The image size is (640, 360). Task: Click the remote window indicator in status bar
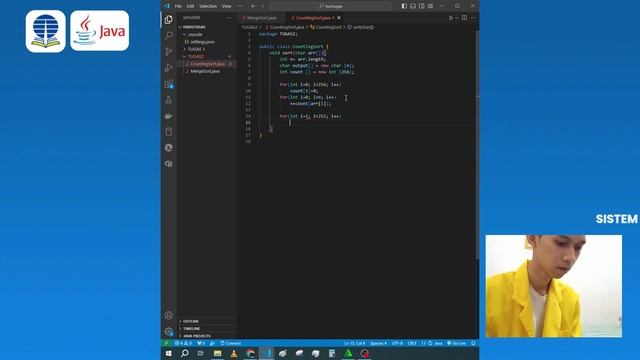[167, 343]
